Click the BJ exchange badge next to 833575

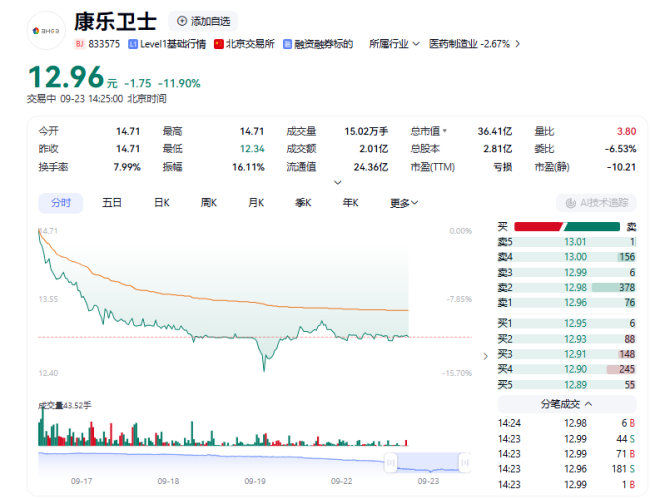point(79,44)
